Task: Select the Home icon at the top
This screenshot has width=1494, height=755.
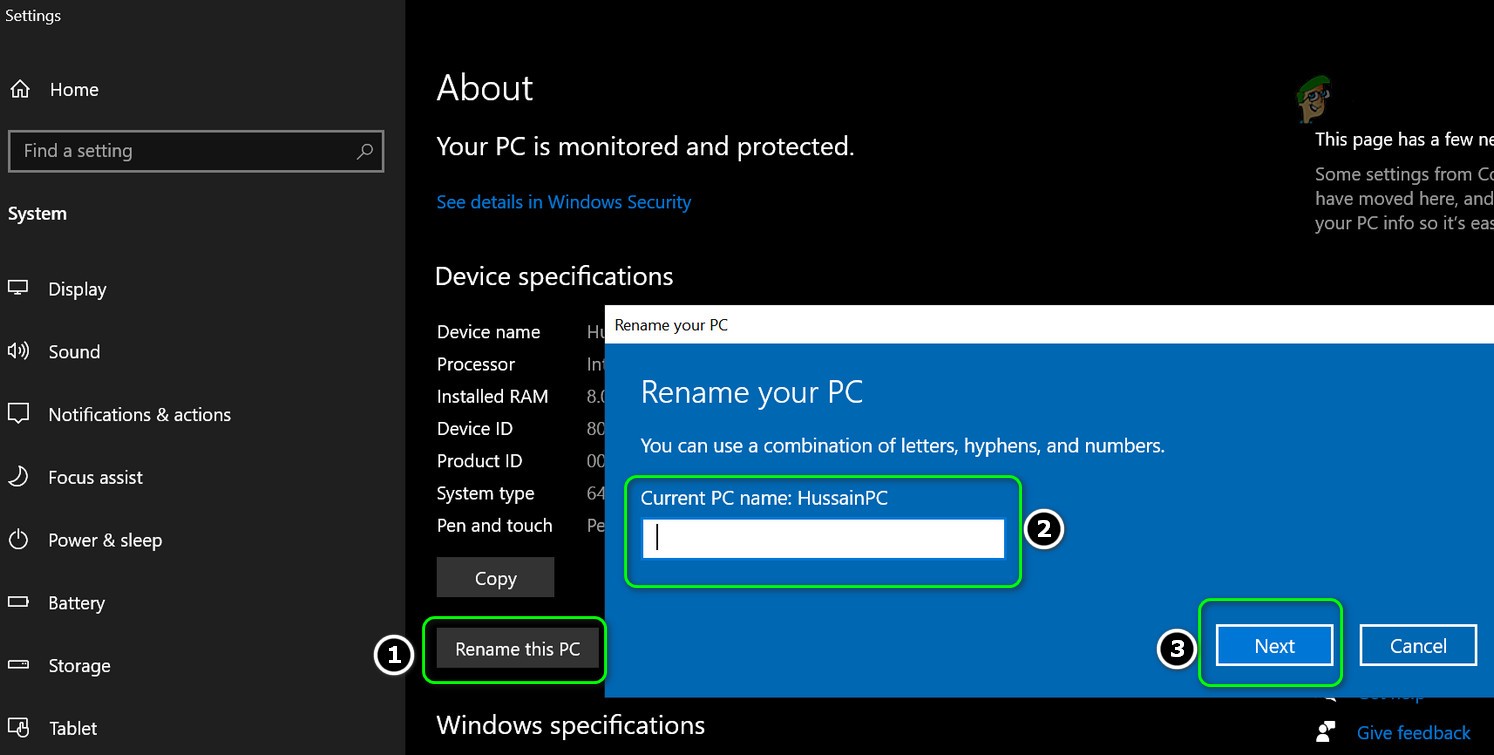Action: click(18, 88)
